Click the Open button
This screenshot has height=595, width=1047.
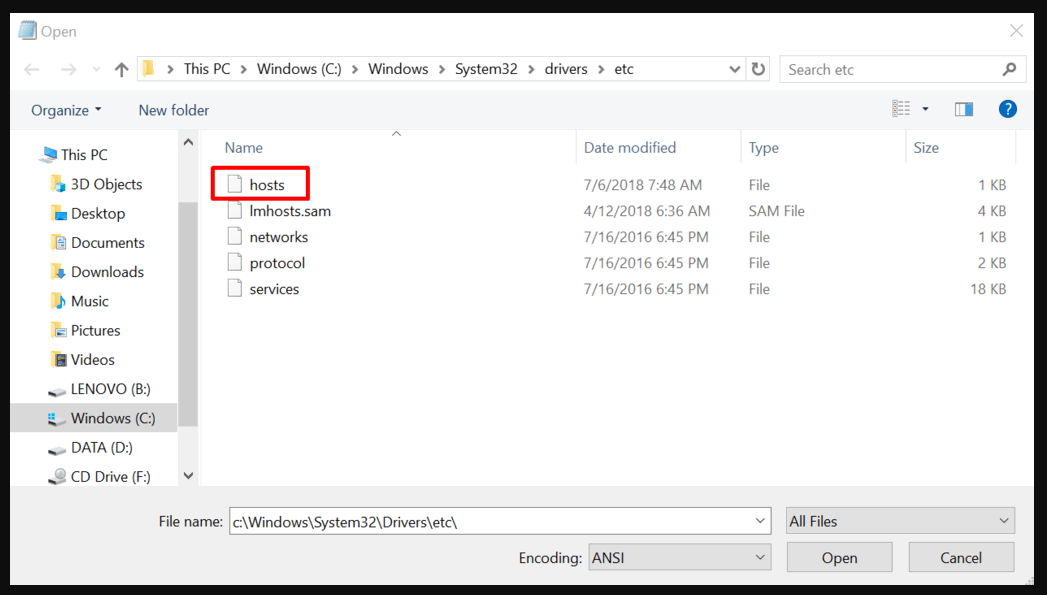click(839, 556)
